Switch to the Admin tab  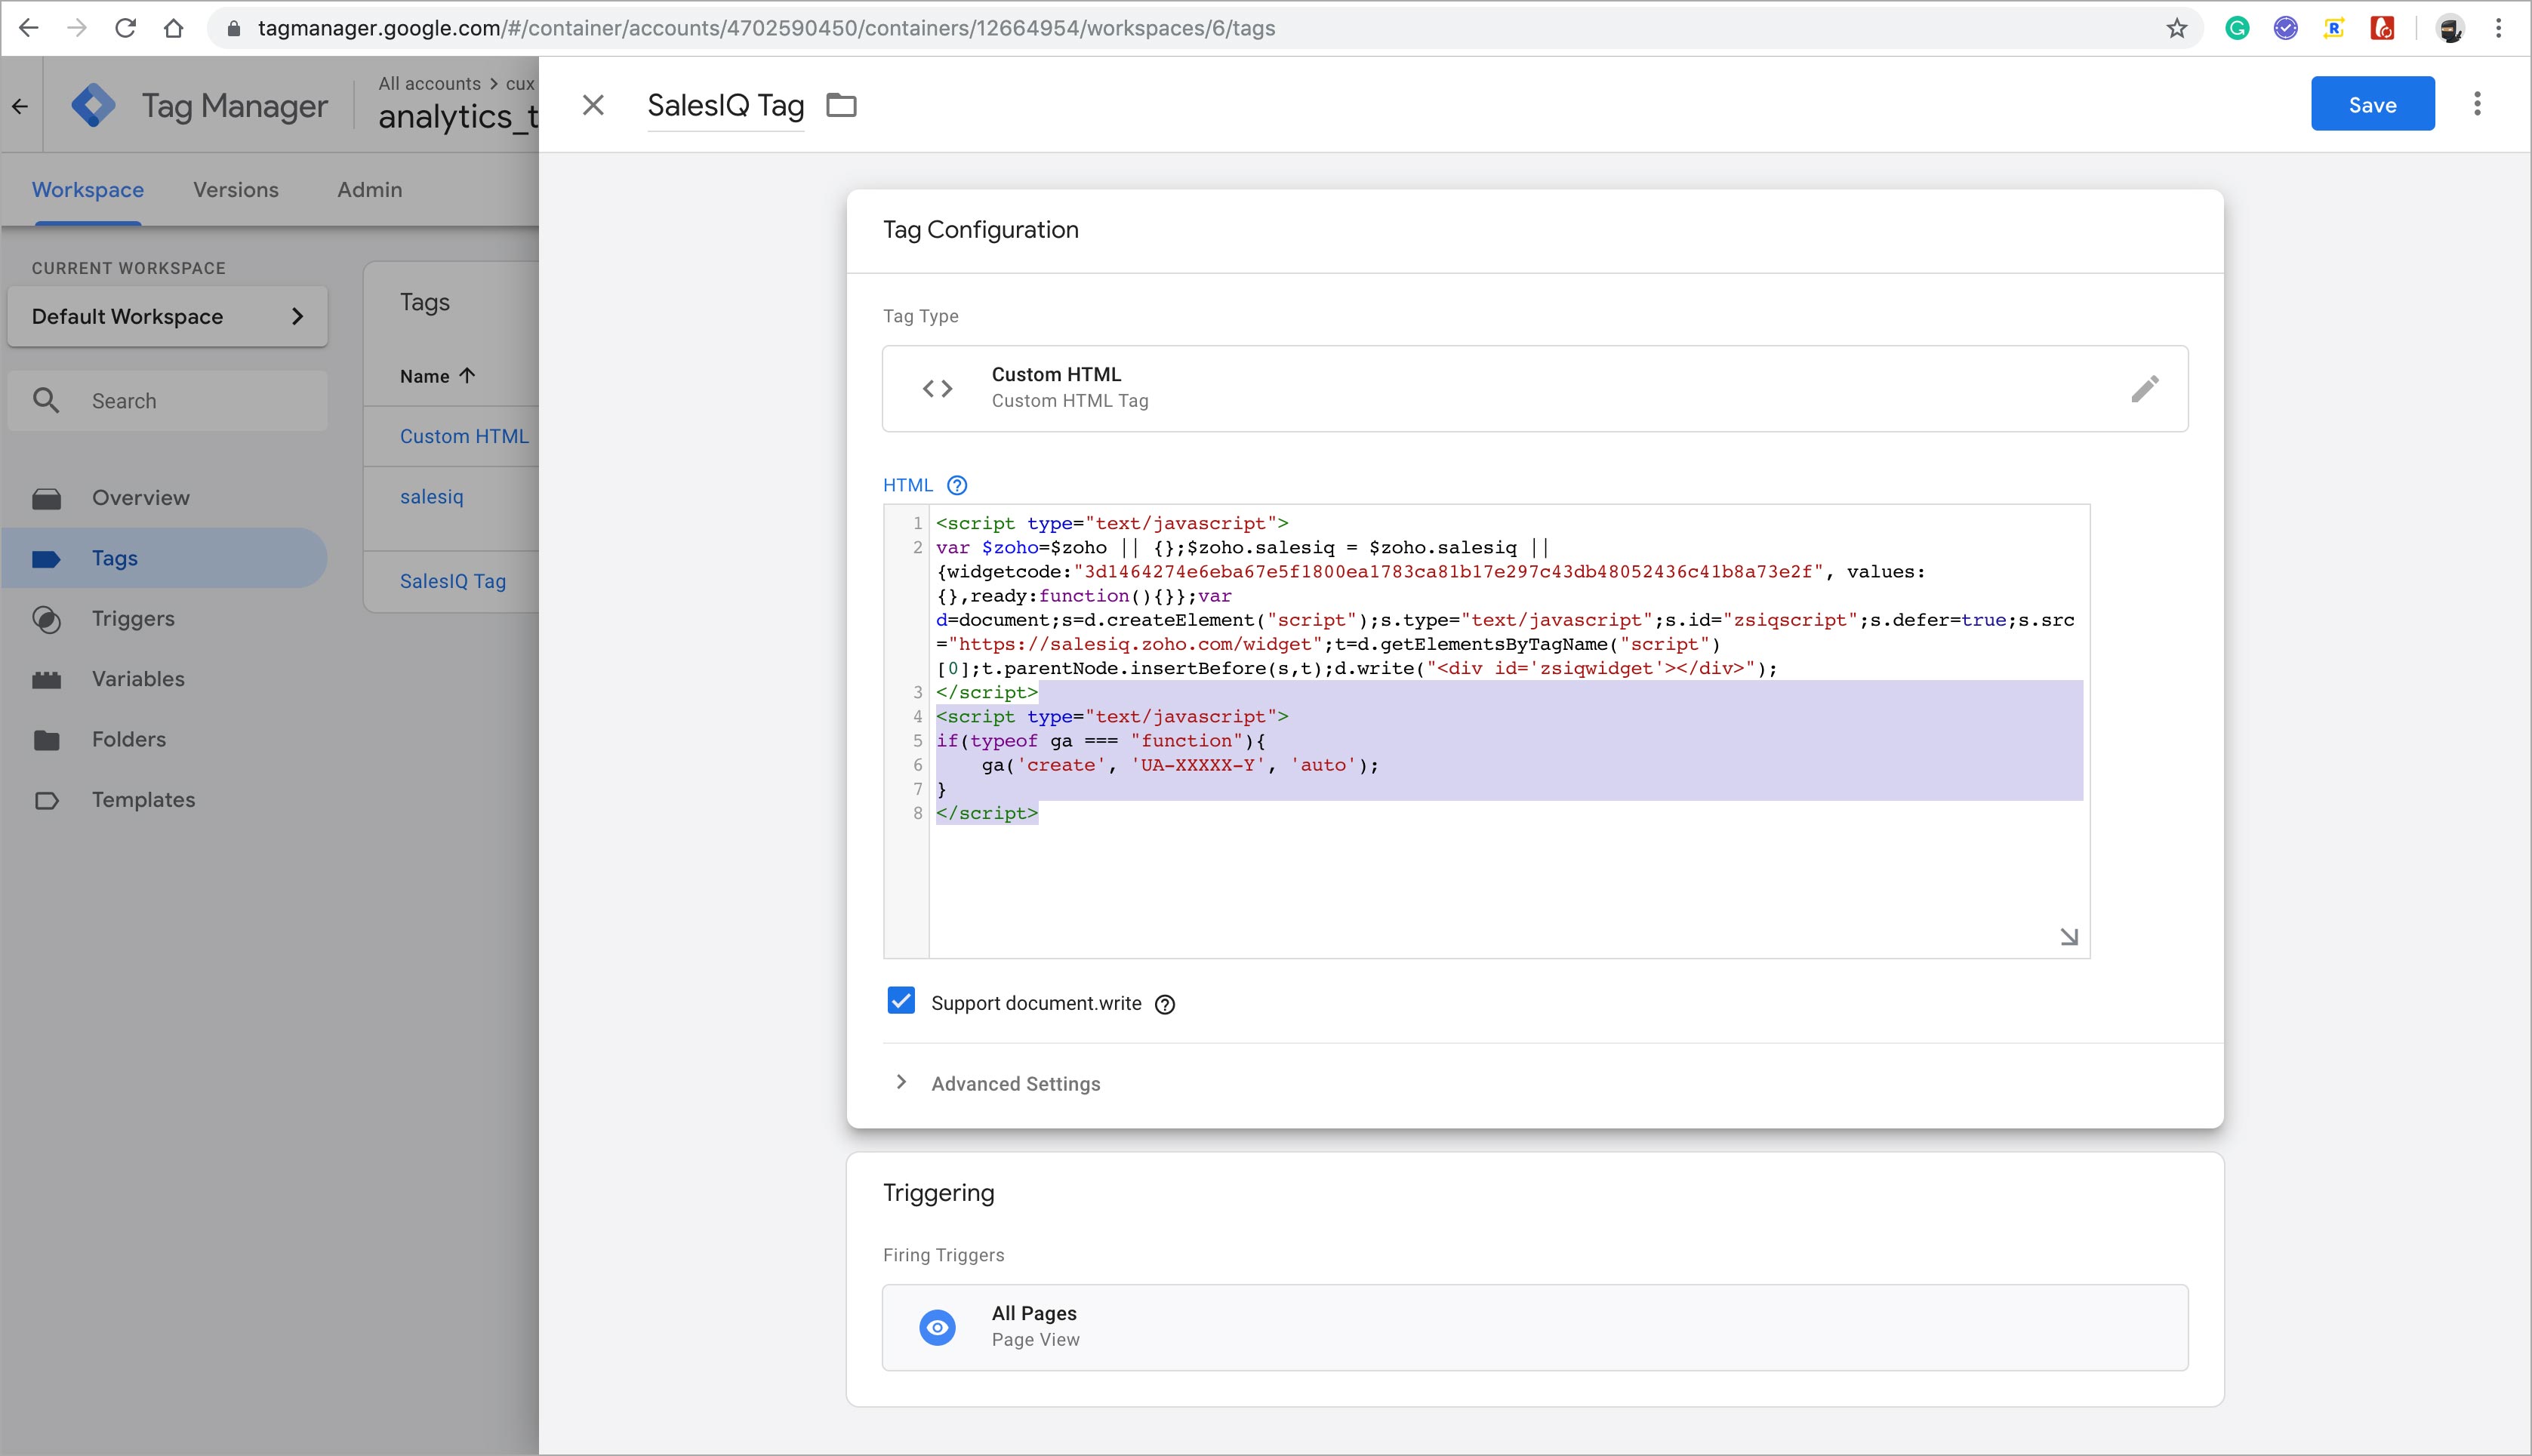370,190
